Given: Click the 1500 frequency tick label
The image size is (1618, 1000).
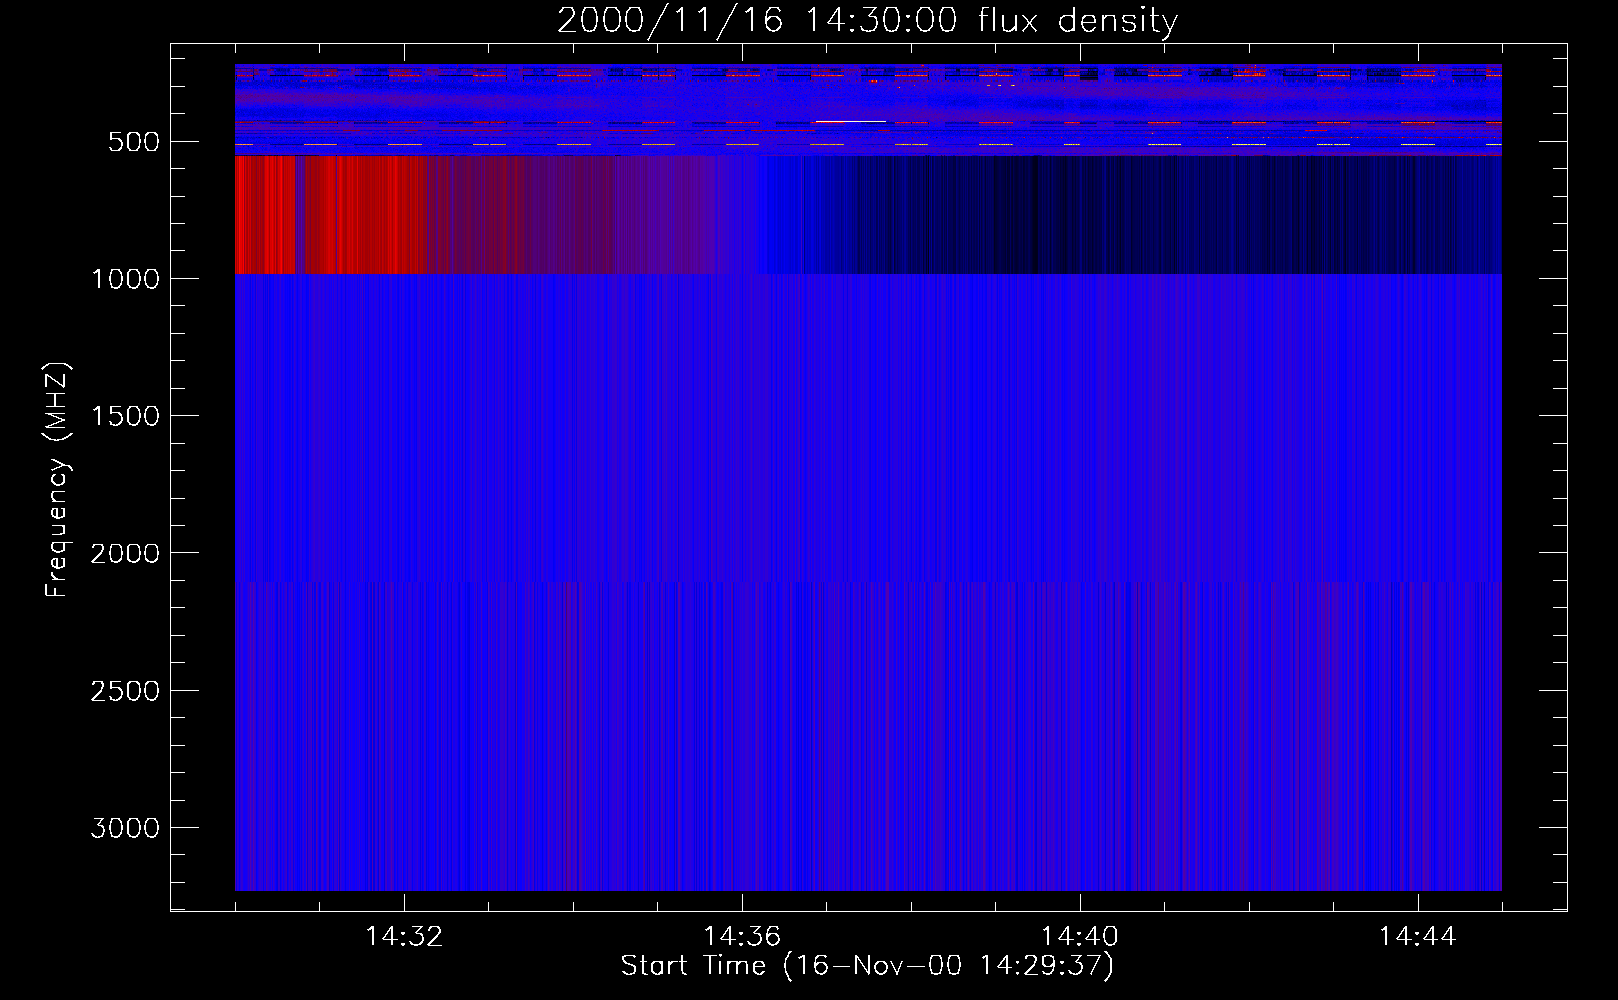Looking at the screenshot, I should [125, 416].
